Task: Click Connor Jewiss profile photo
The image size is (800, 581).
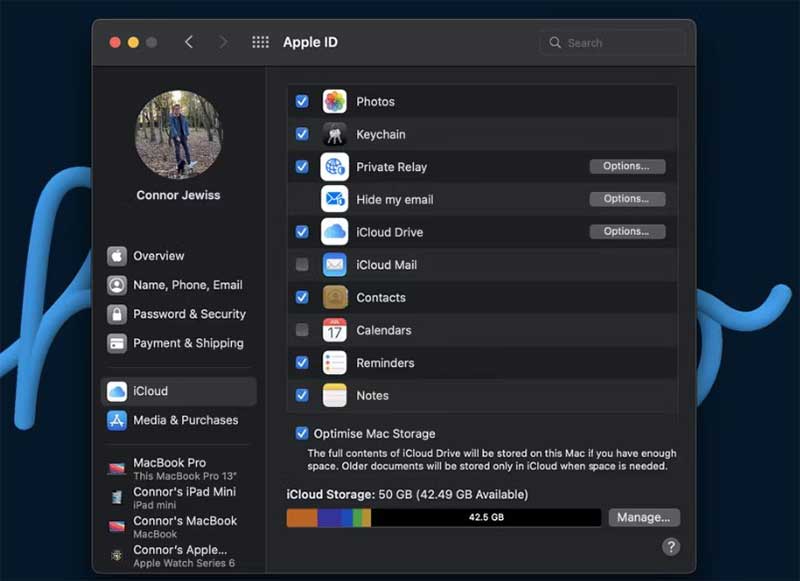Action: (x=178, y=134)
